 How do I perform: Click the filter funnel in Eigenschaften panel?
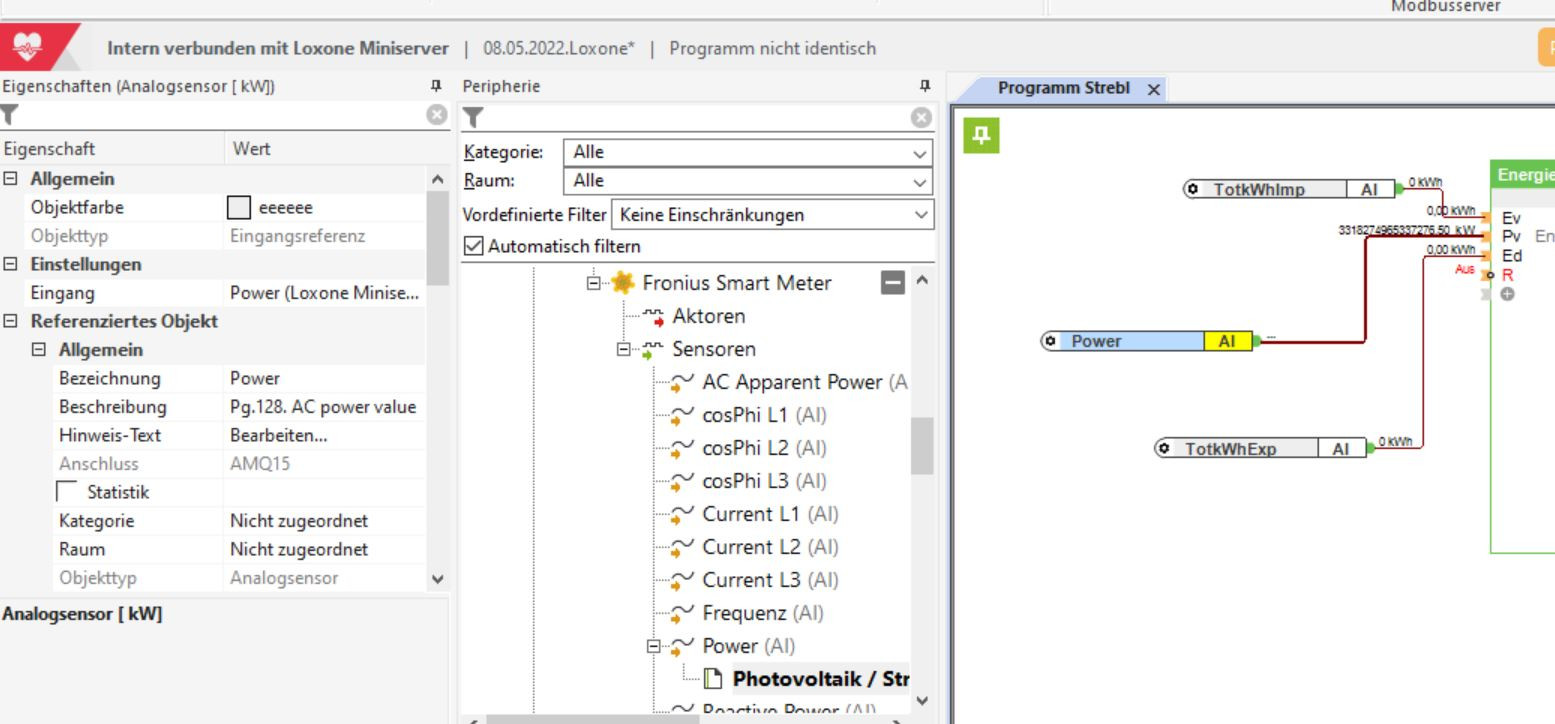point(10,115)
